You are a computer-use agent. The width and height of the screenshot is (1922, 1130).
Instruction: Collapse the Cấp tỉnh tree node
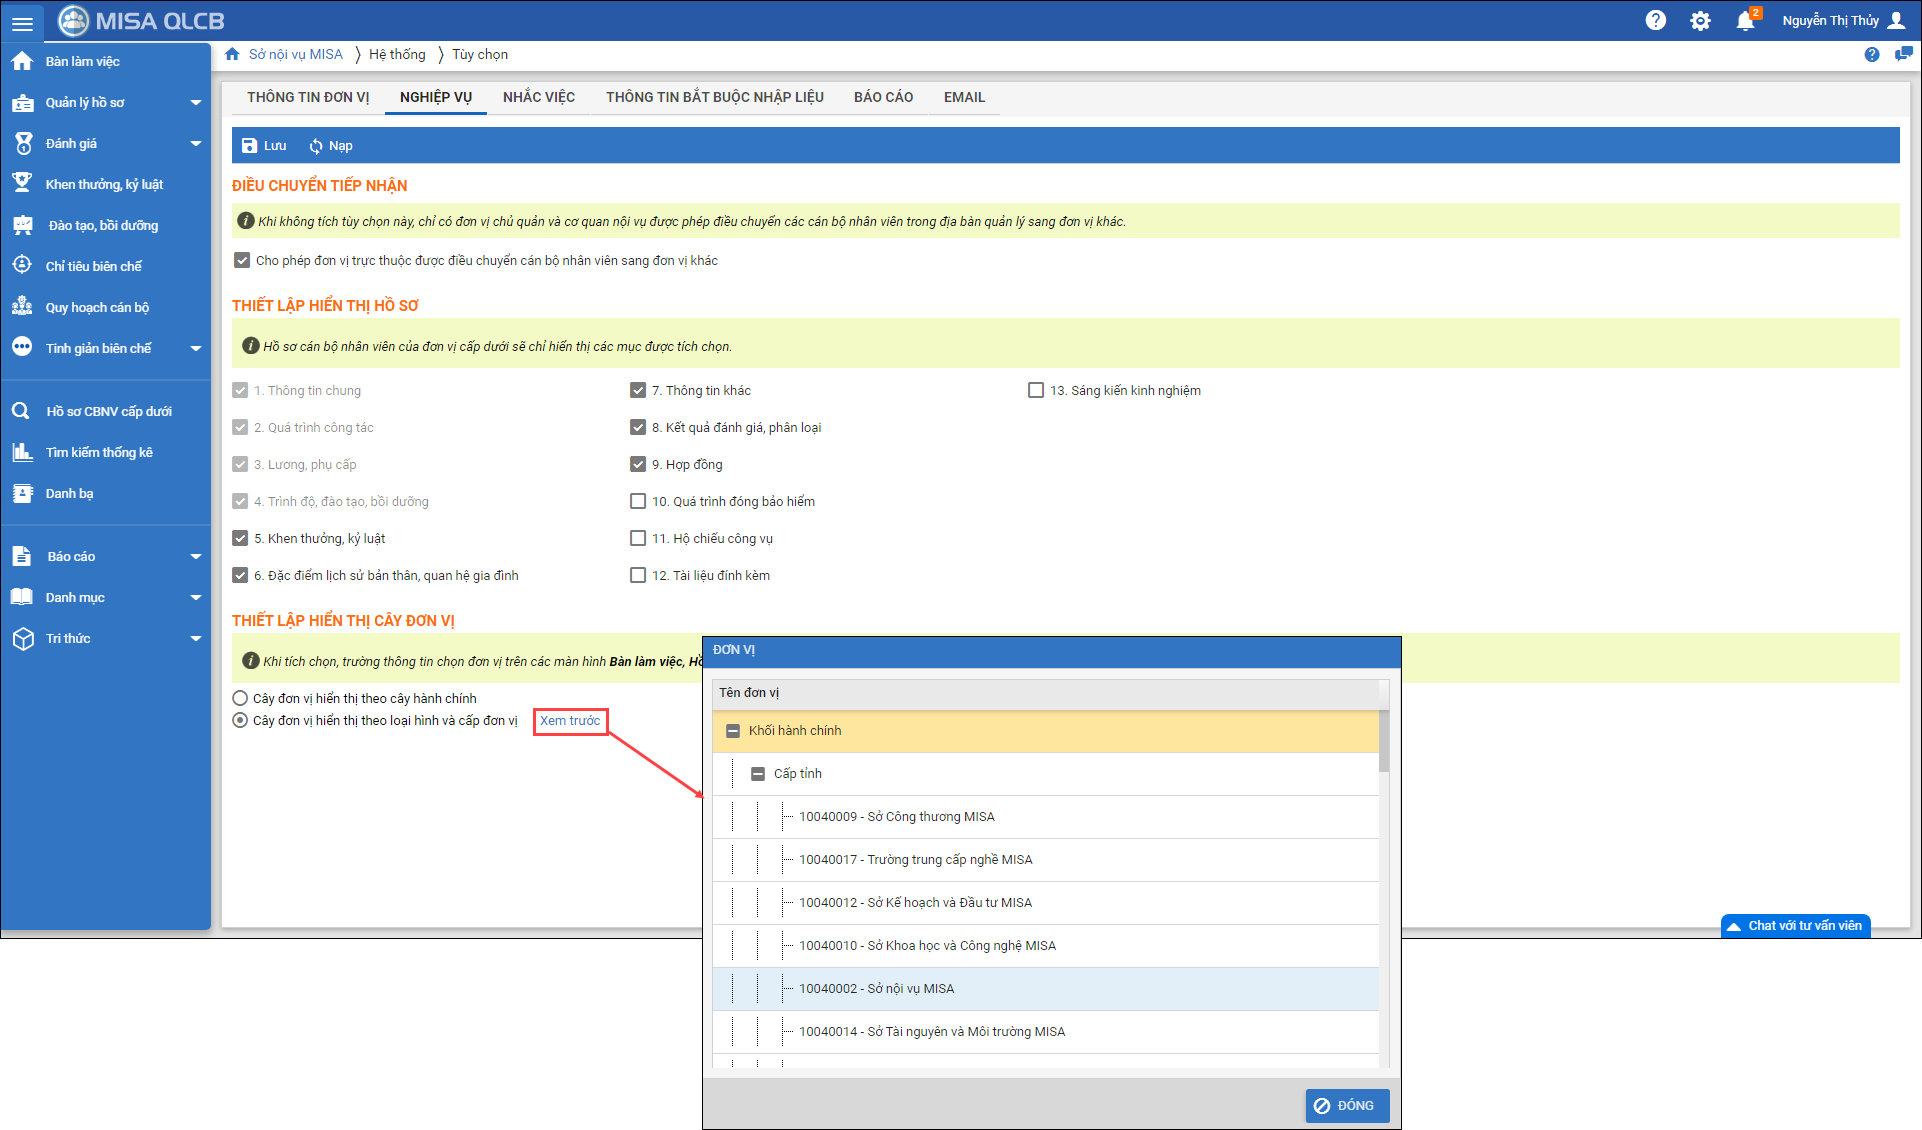pyautogui.click(x=758, y=774)
